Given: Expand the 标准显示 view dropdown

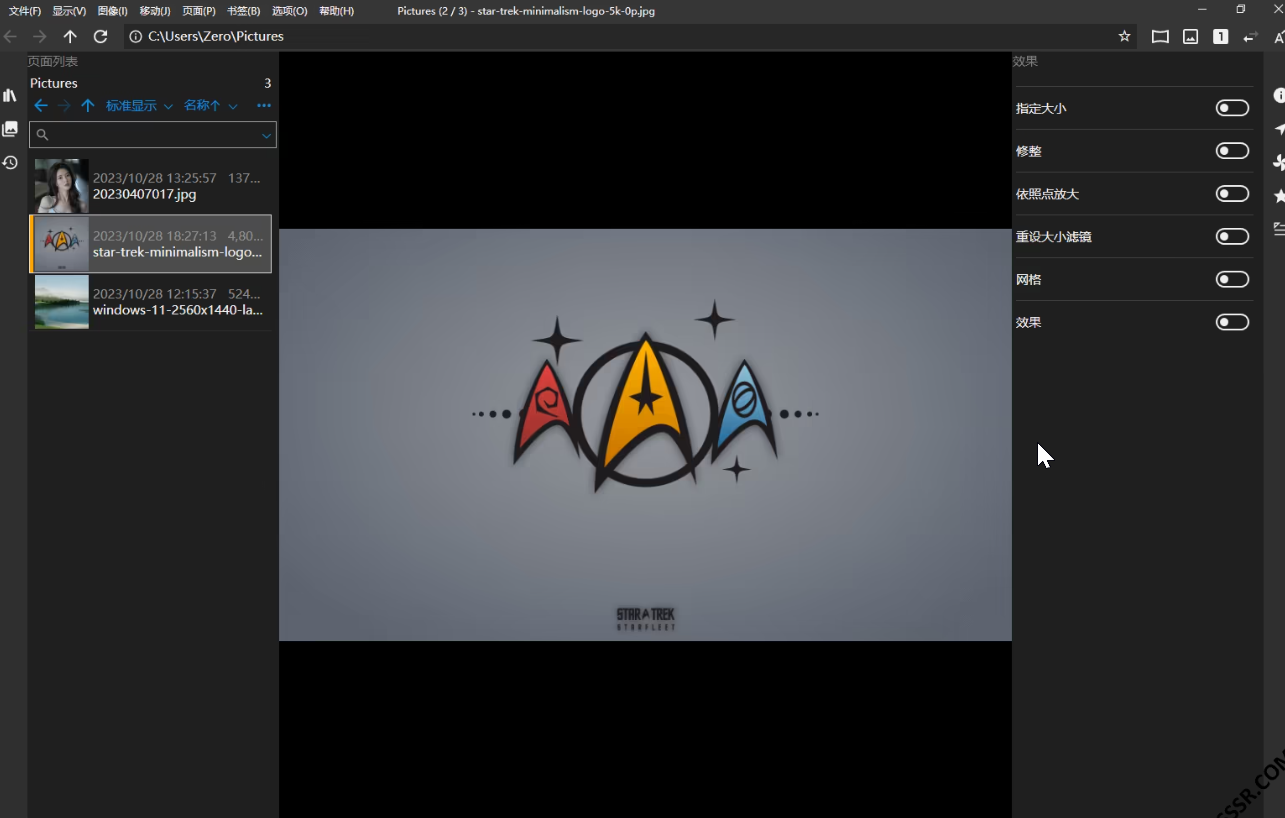Looking at the screenshot, I should 139,106.
